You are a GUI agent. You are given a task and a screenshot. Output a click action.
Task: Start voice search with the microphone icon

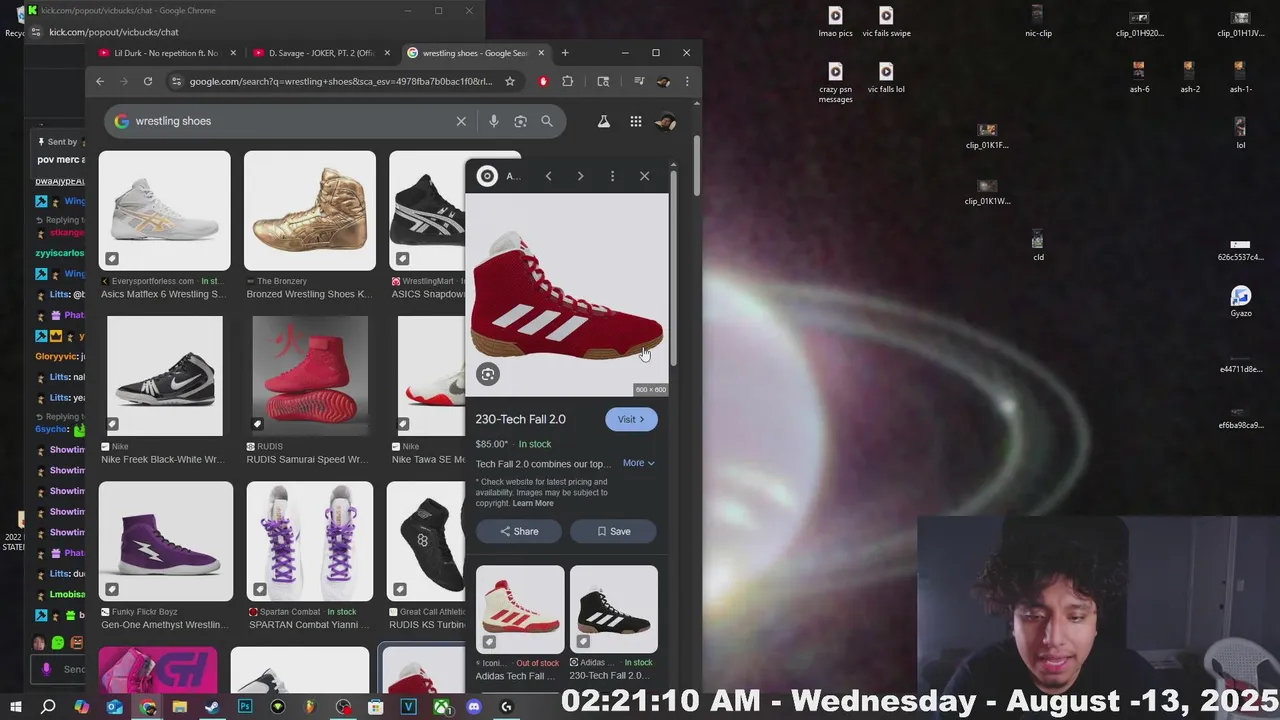click(x=493, y=121)
